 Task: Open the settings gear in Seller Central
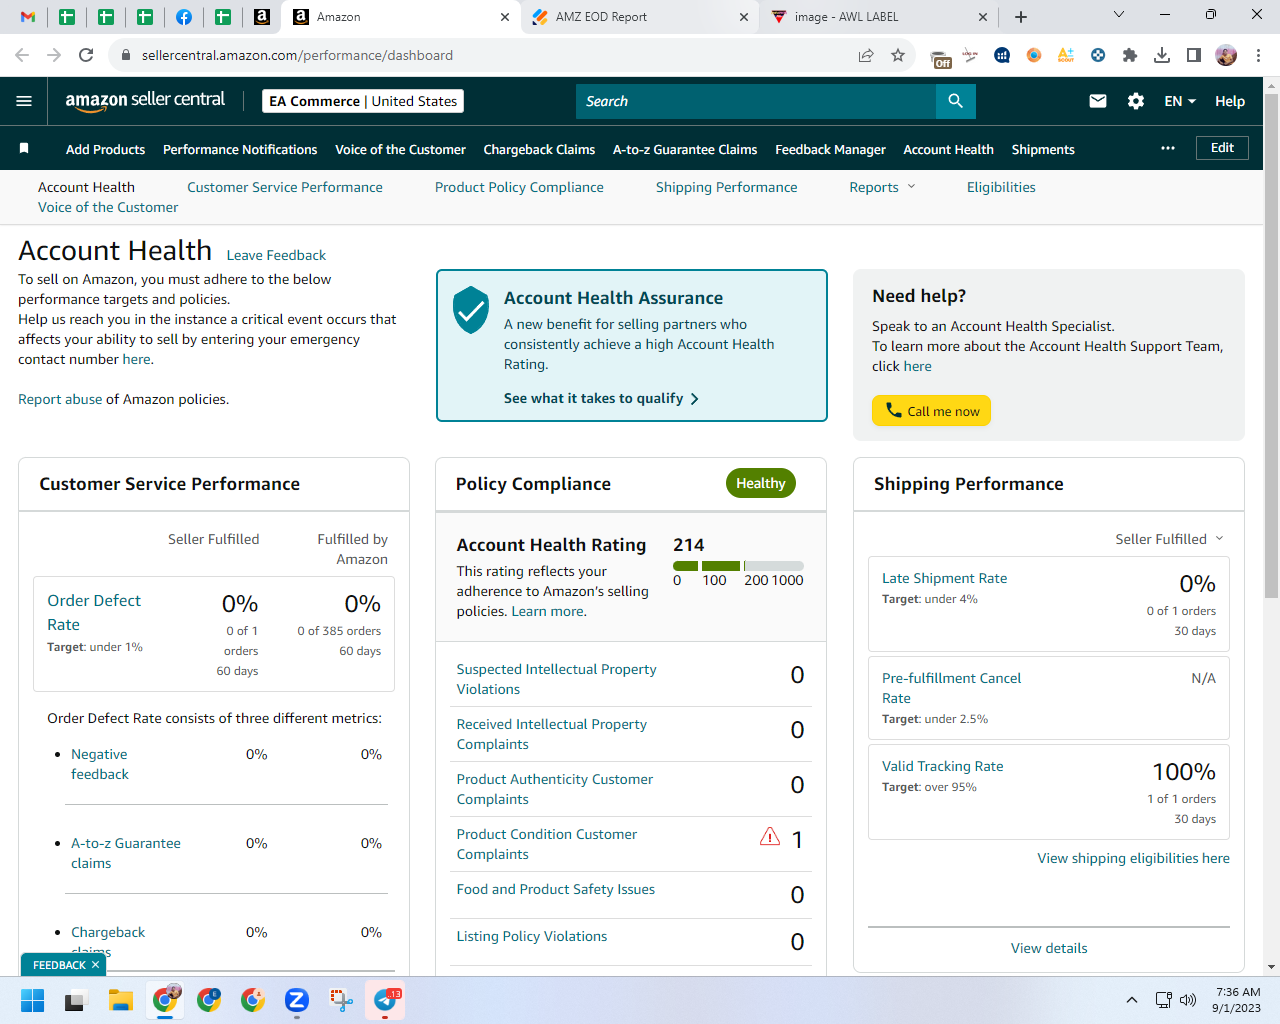[x=1136, y=101]
